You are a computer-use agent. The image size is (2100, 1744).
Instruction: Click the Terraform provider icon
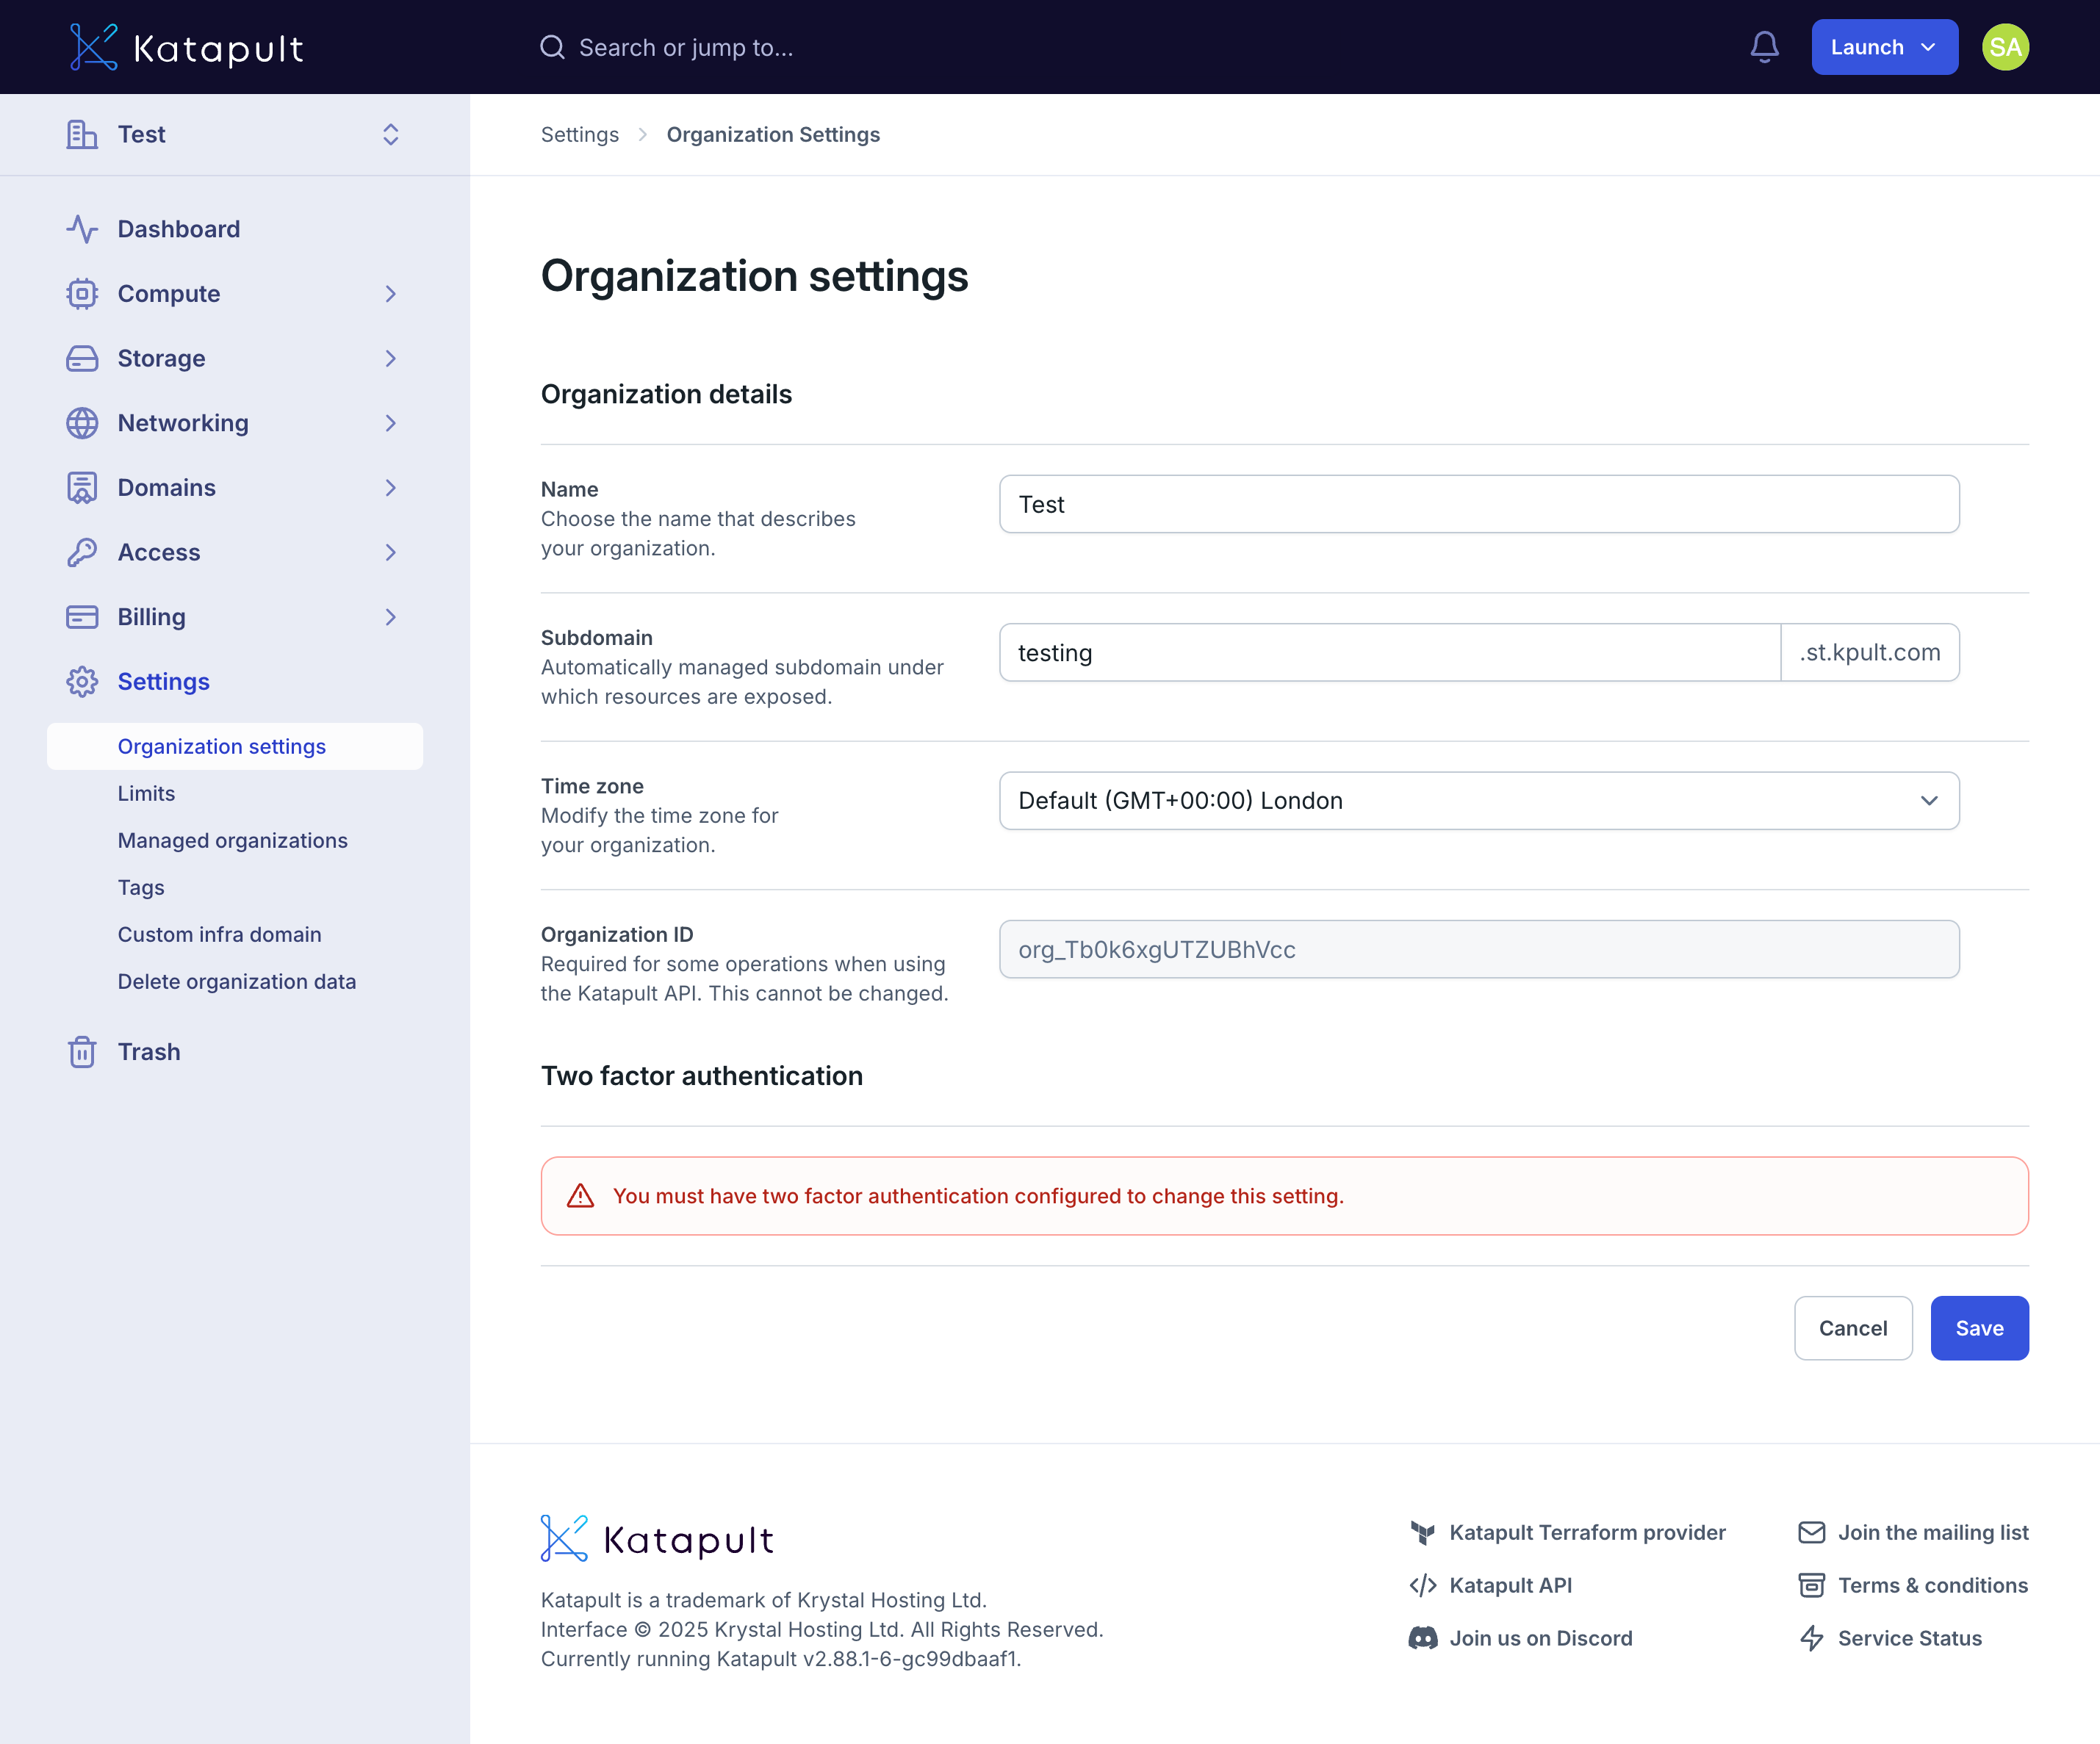[x=1422, y=1533]
